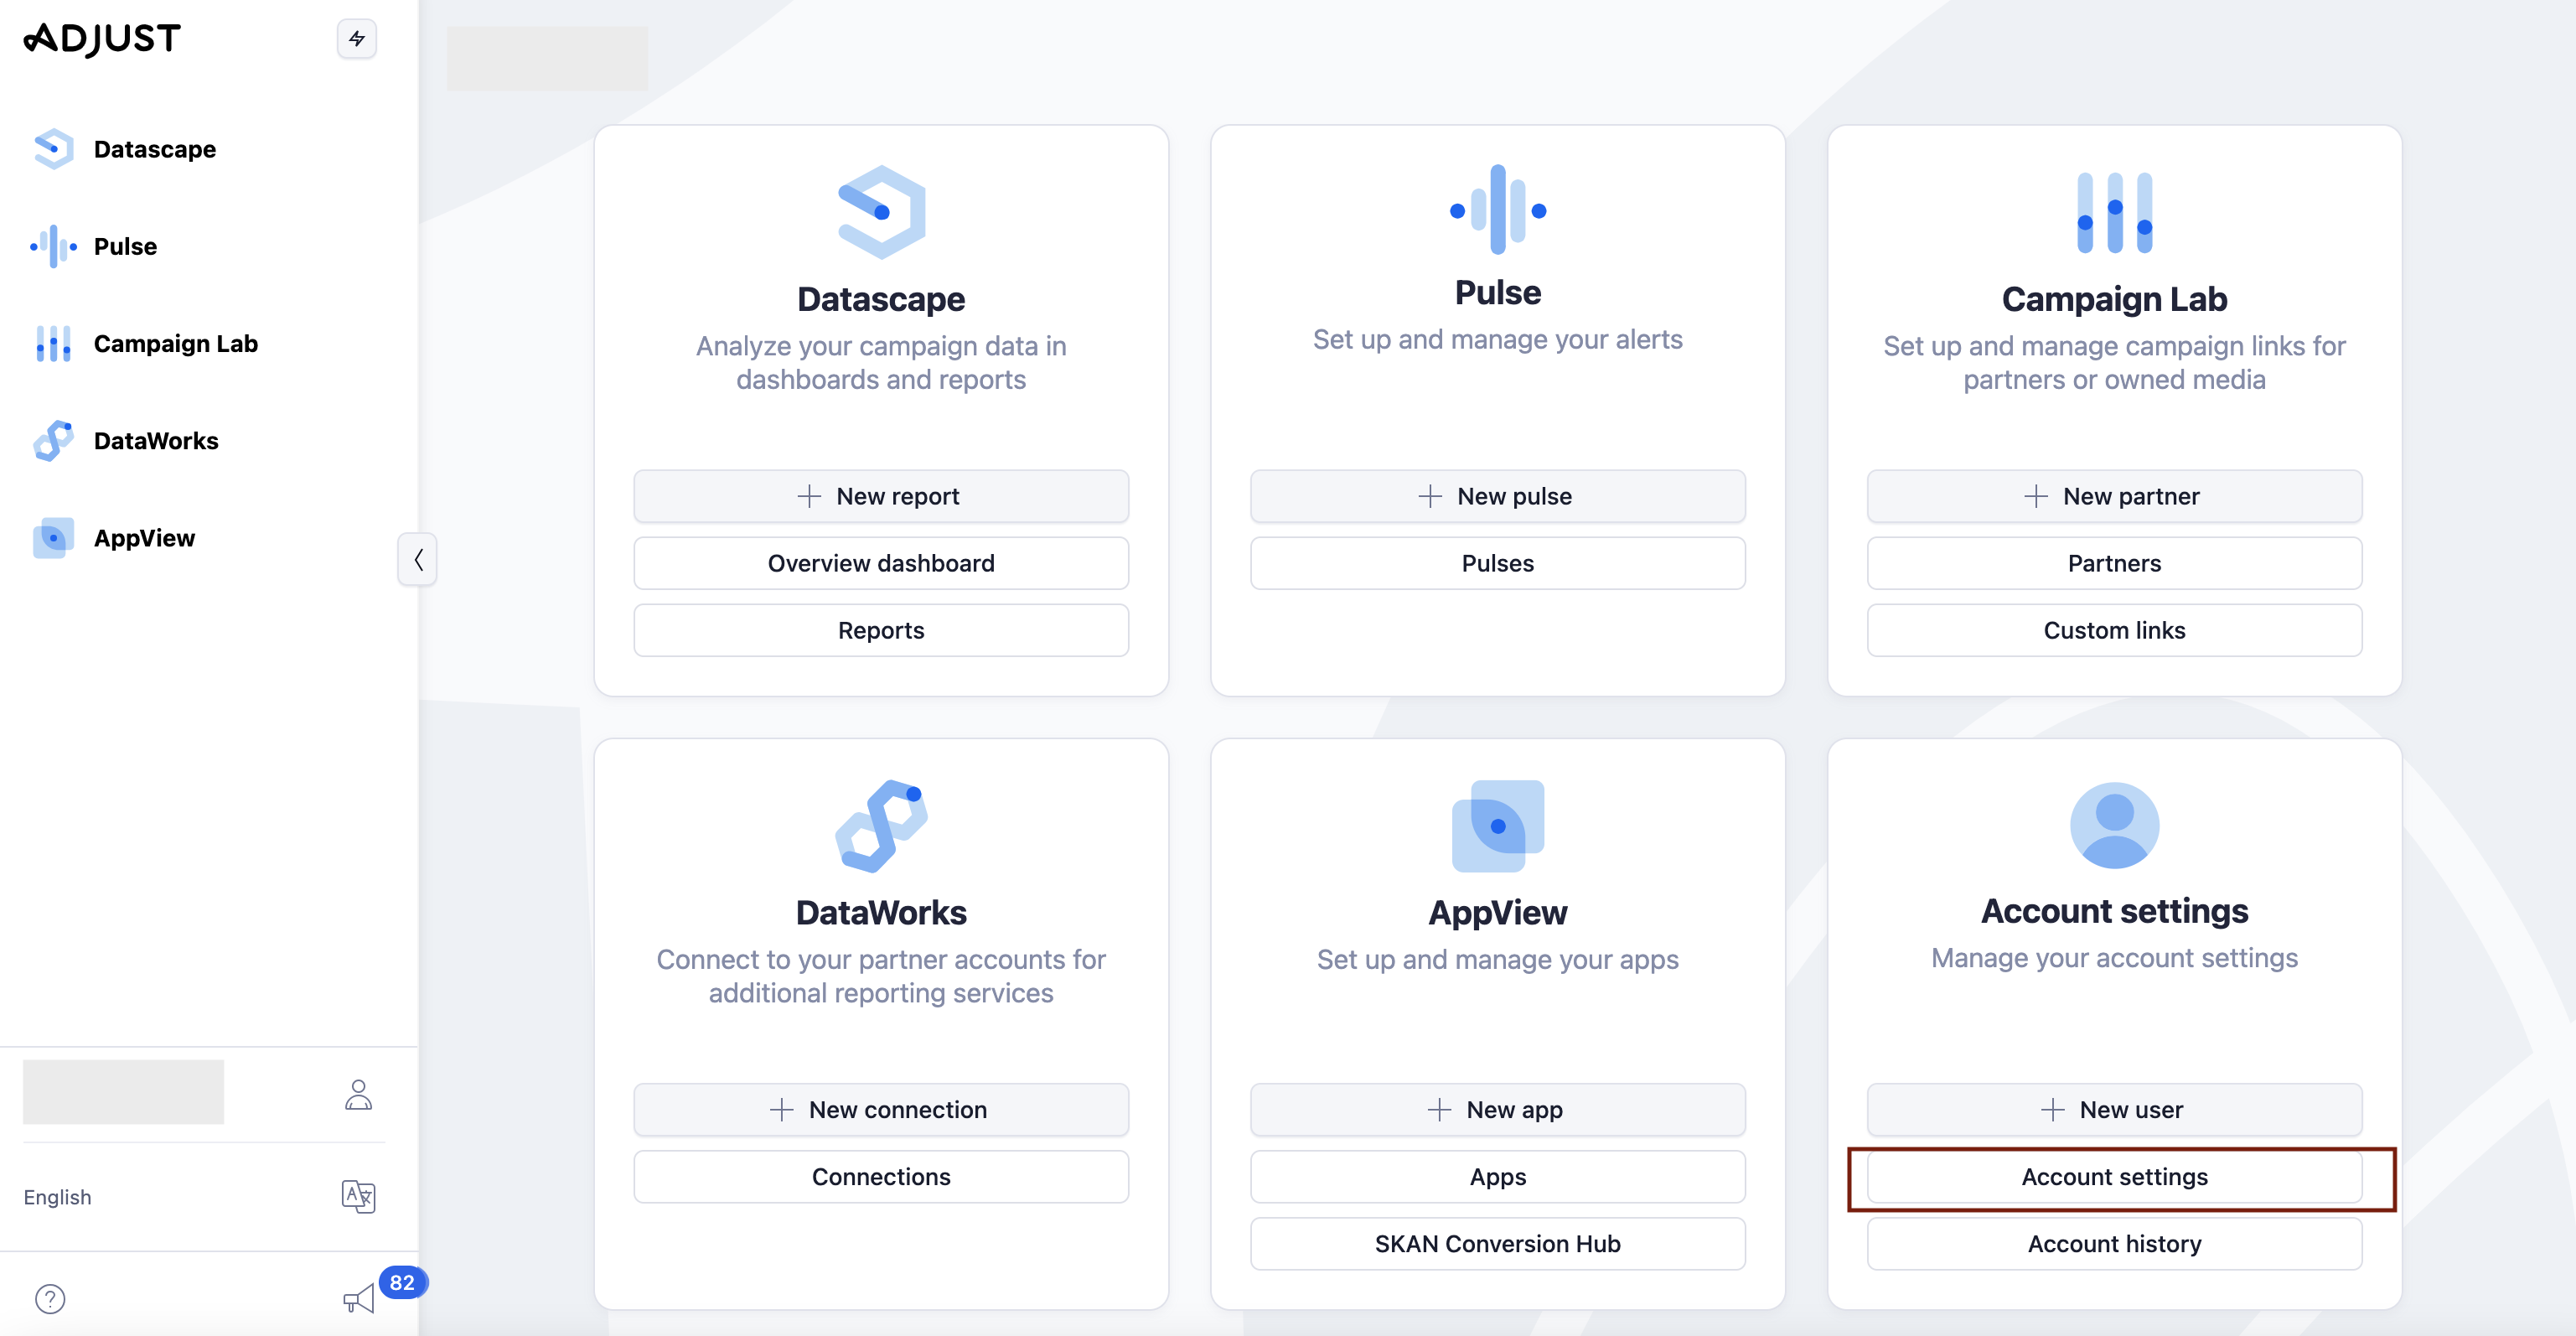Open Account settings
Screen dimensions: 2576x1336
click(x=2113, y=1177)
